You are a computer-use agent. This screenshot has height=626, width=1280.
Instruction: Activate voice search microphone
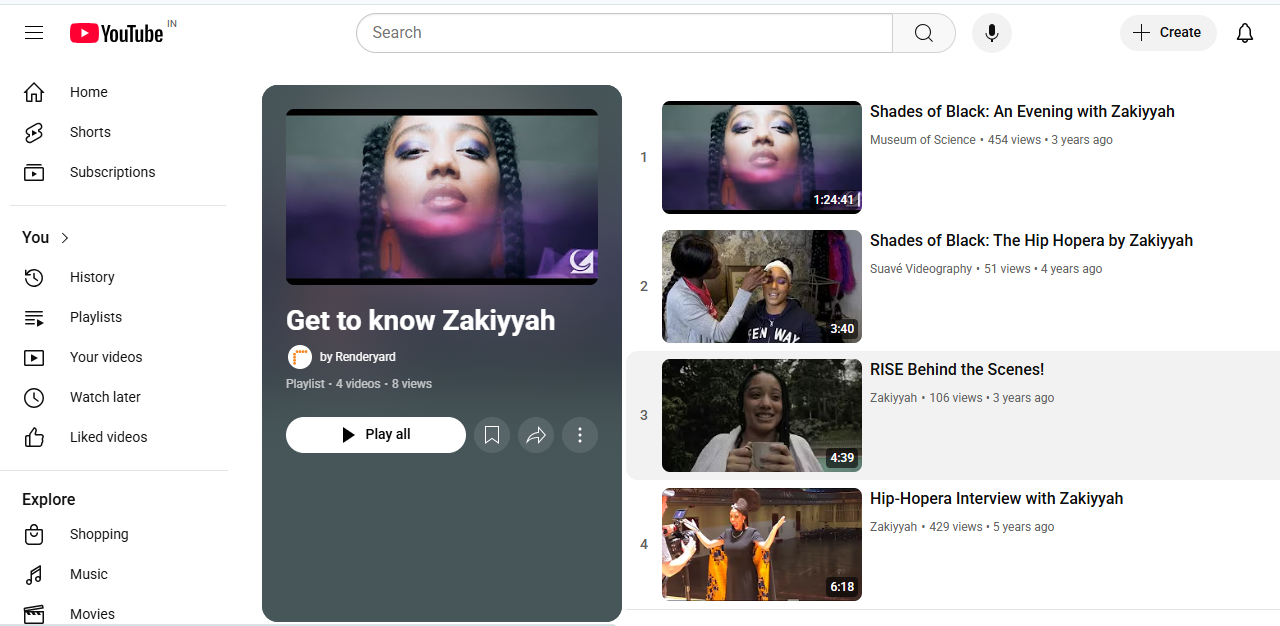point(991,33)
